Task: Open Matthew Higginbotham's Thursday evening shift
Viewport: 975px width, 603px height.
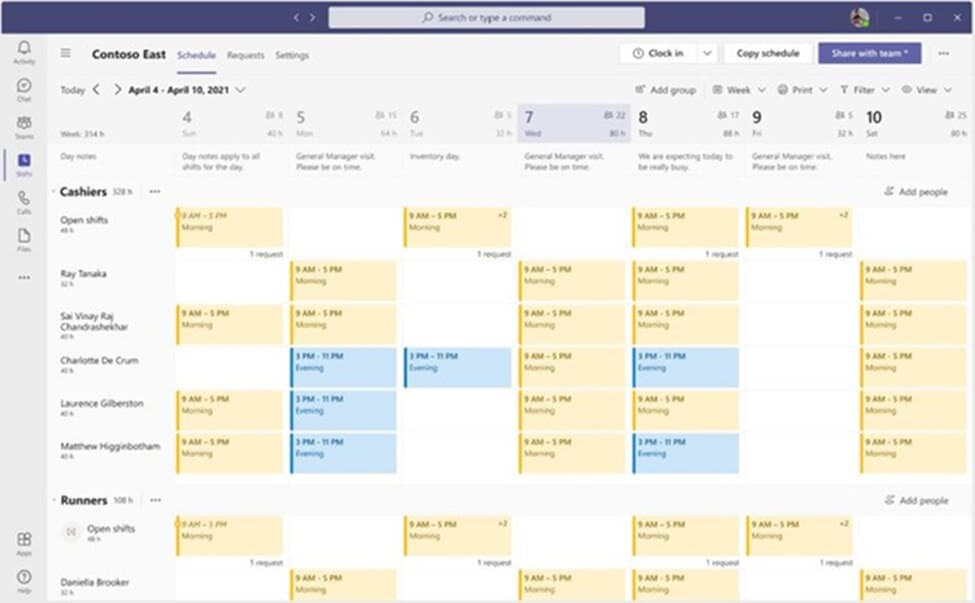Action: coord(686,453)
